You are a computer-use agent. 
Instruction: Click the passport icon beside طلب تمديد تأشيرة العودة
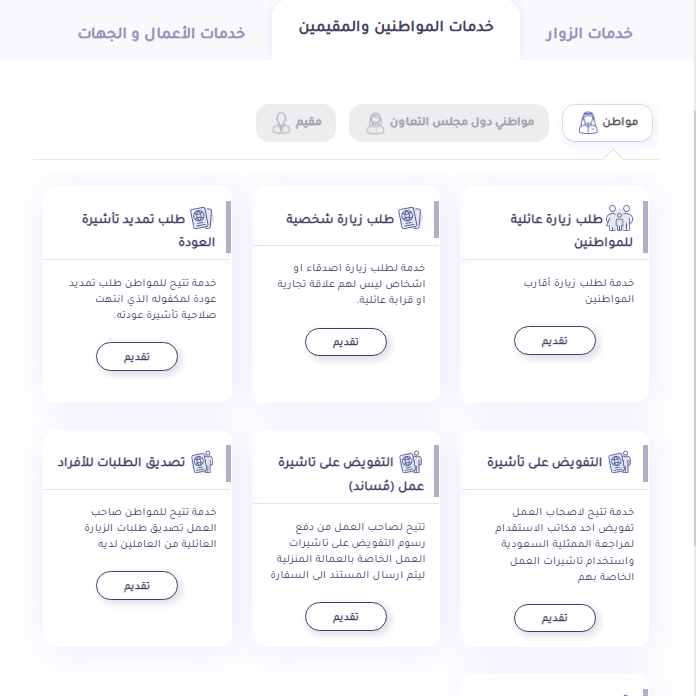(202, 218)
